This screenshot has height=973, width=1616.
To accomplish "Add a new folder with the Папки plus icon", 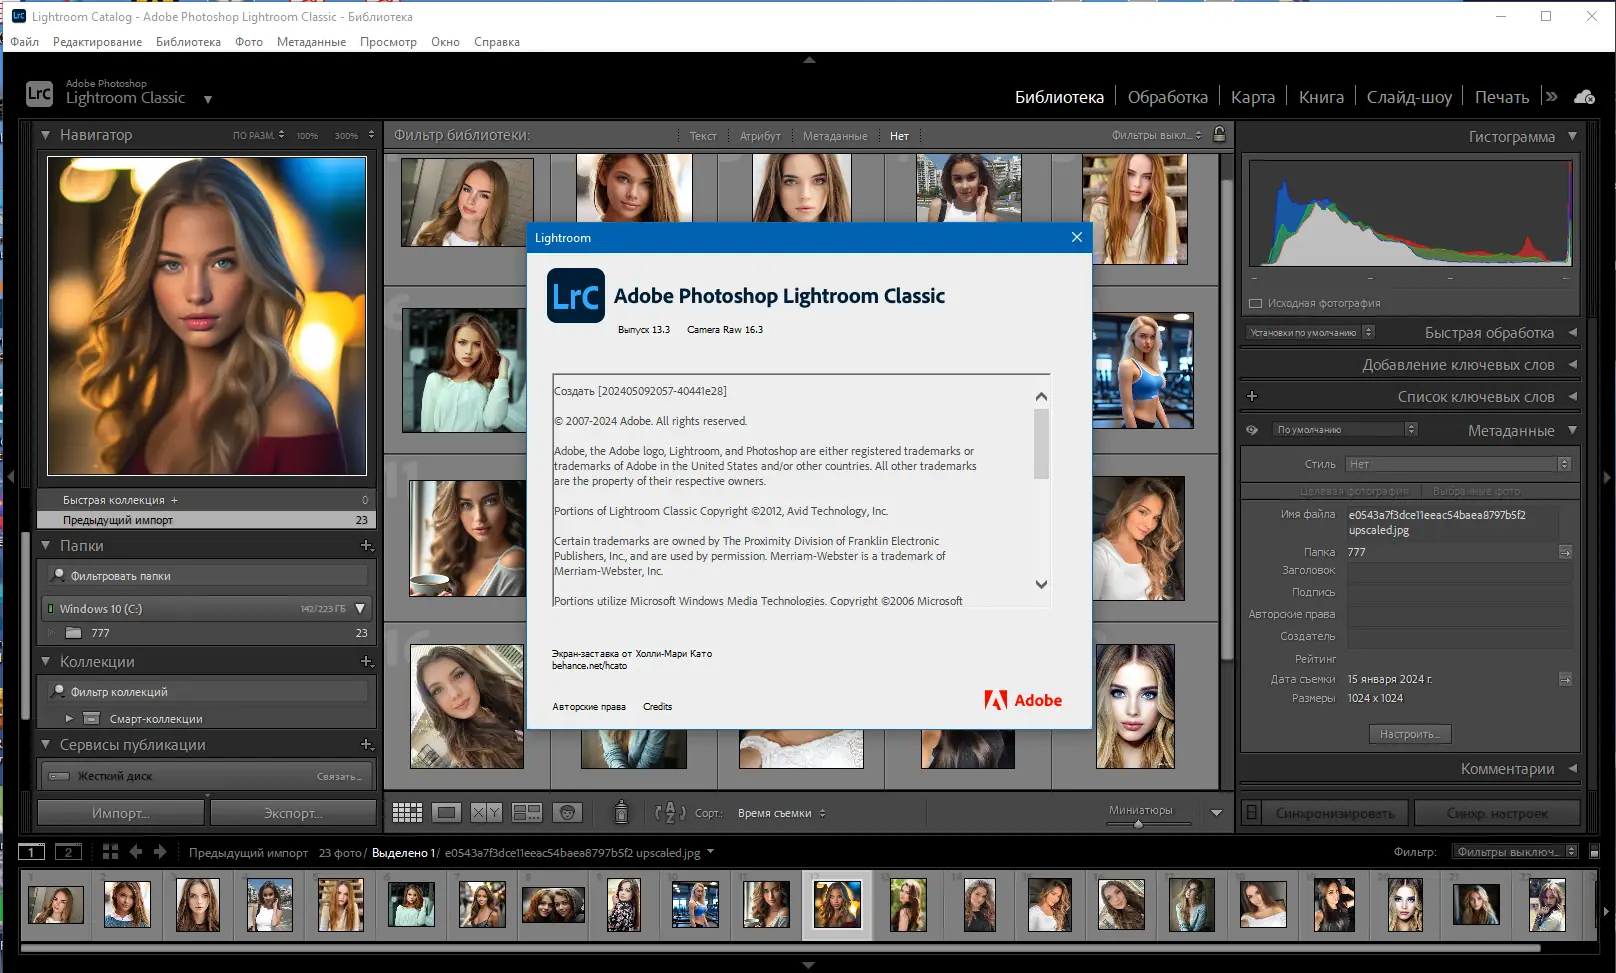I will 366,546.
